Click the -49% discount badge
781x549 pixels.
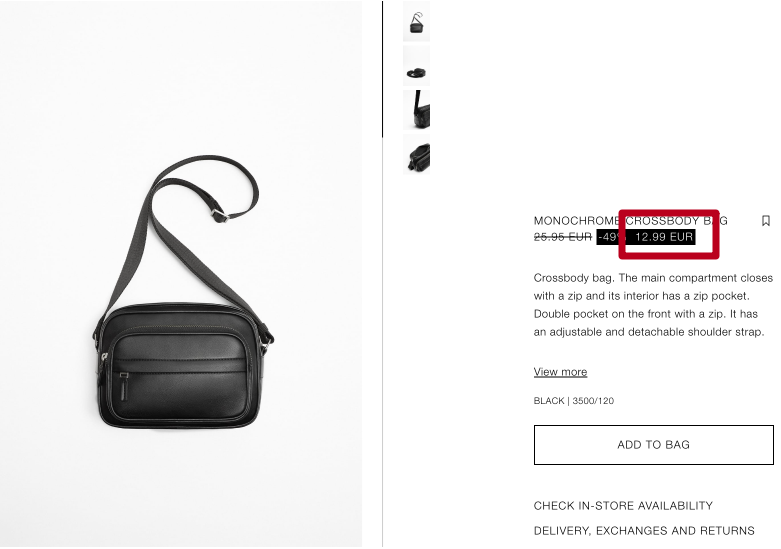click(608, 237)
